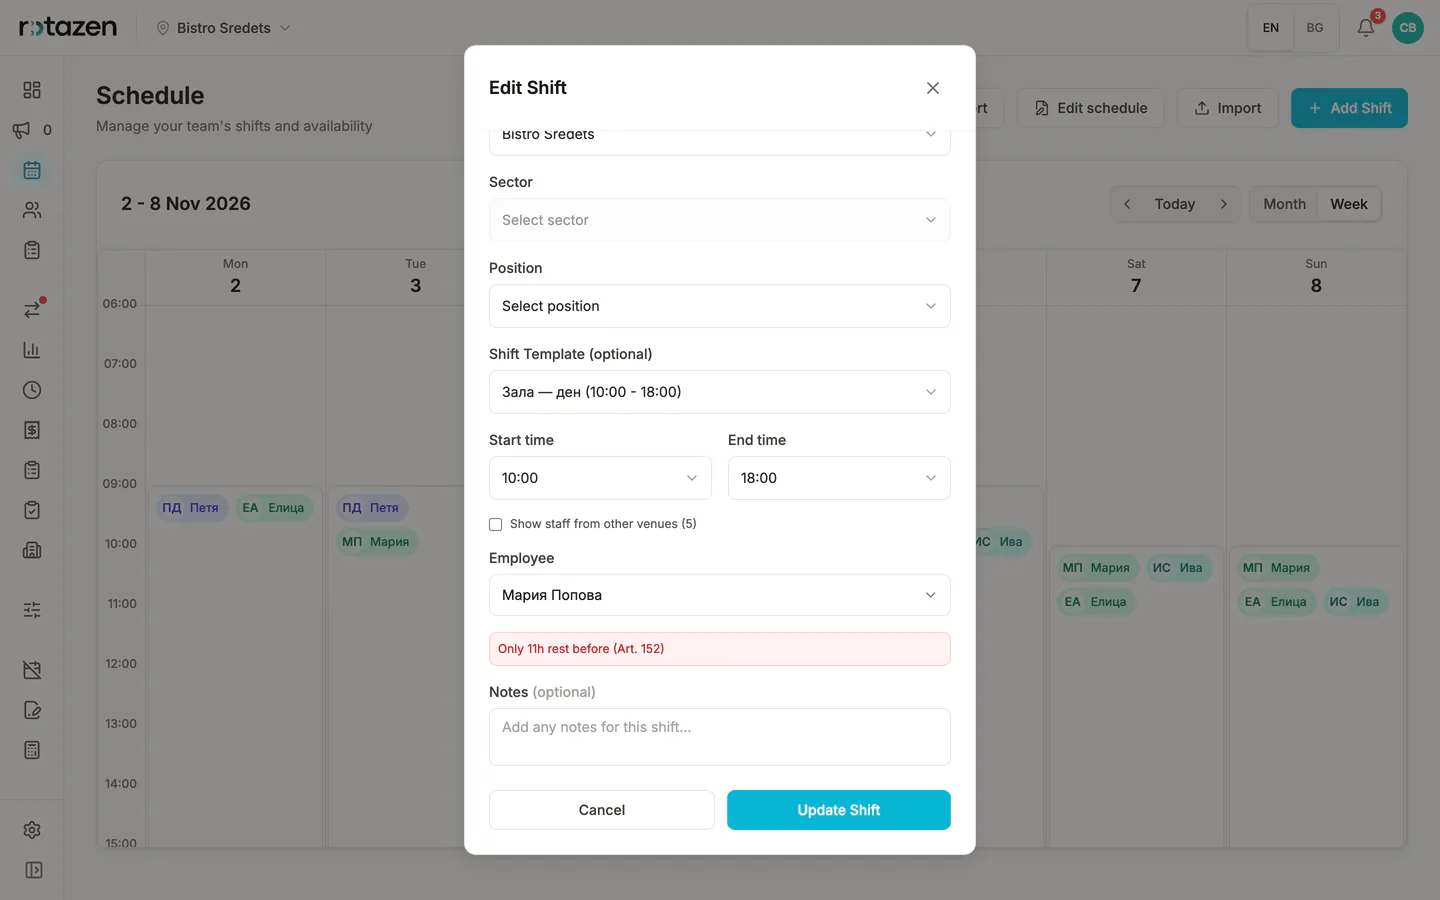Click Update Shift button

tap(839, 810)
